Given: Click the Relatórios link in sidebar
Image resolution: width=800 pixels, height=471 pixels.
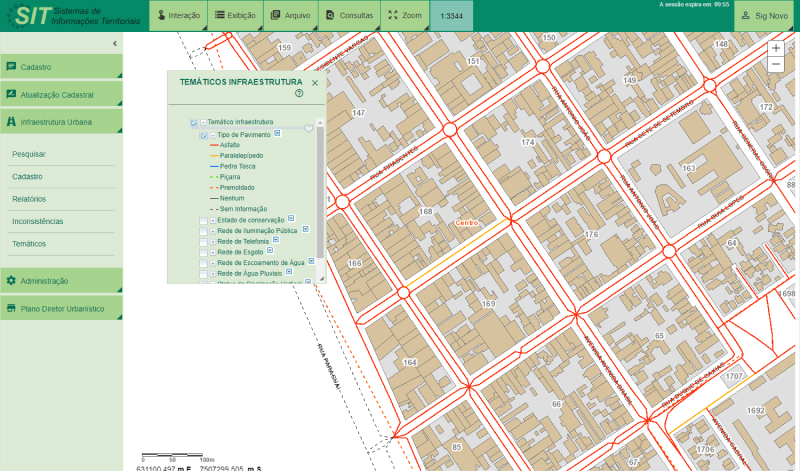Looking at the screenshot, I should (29, 199).
